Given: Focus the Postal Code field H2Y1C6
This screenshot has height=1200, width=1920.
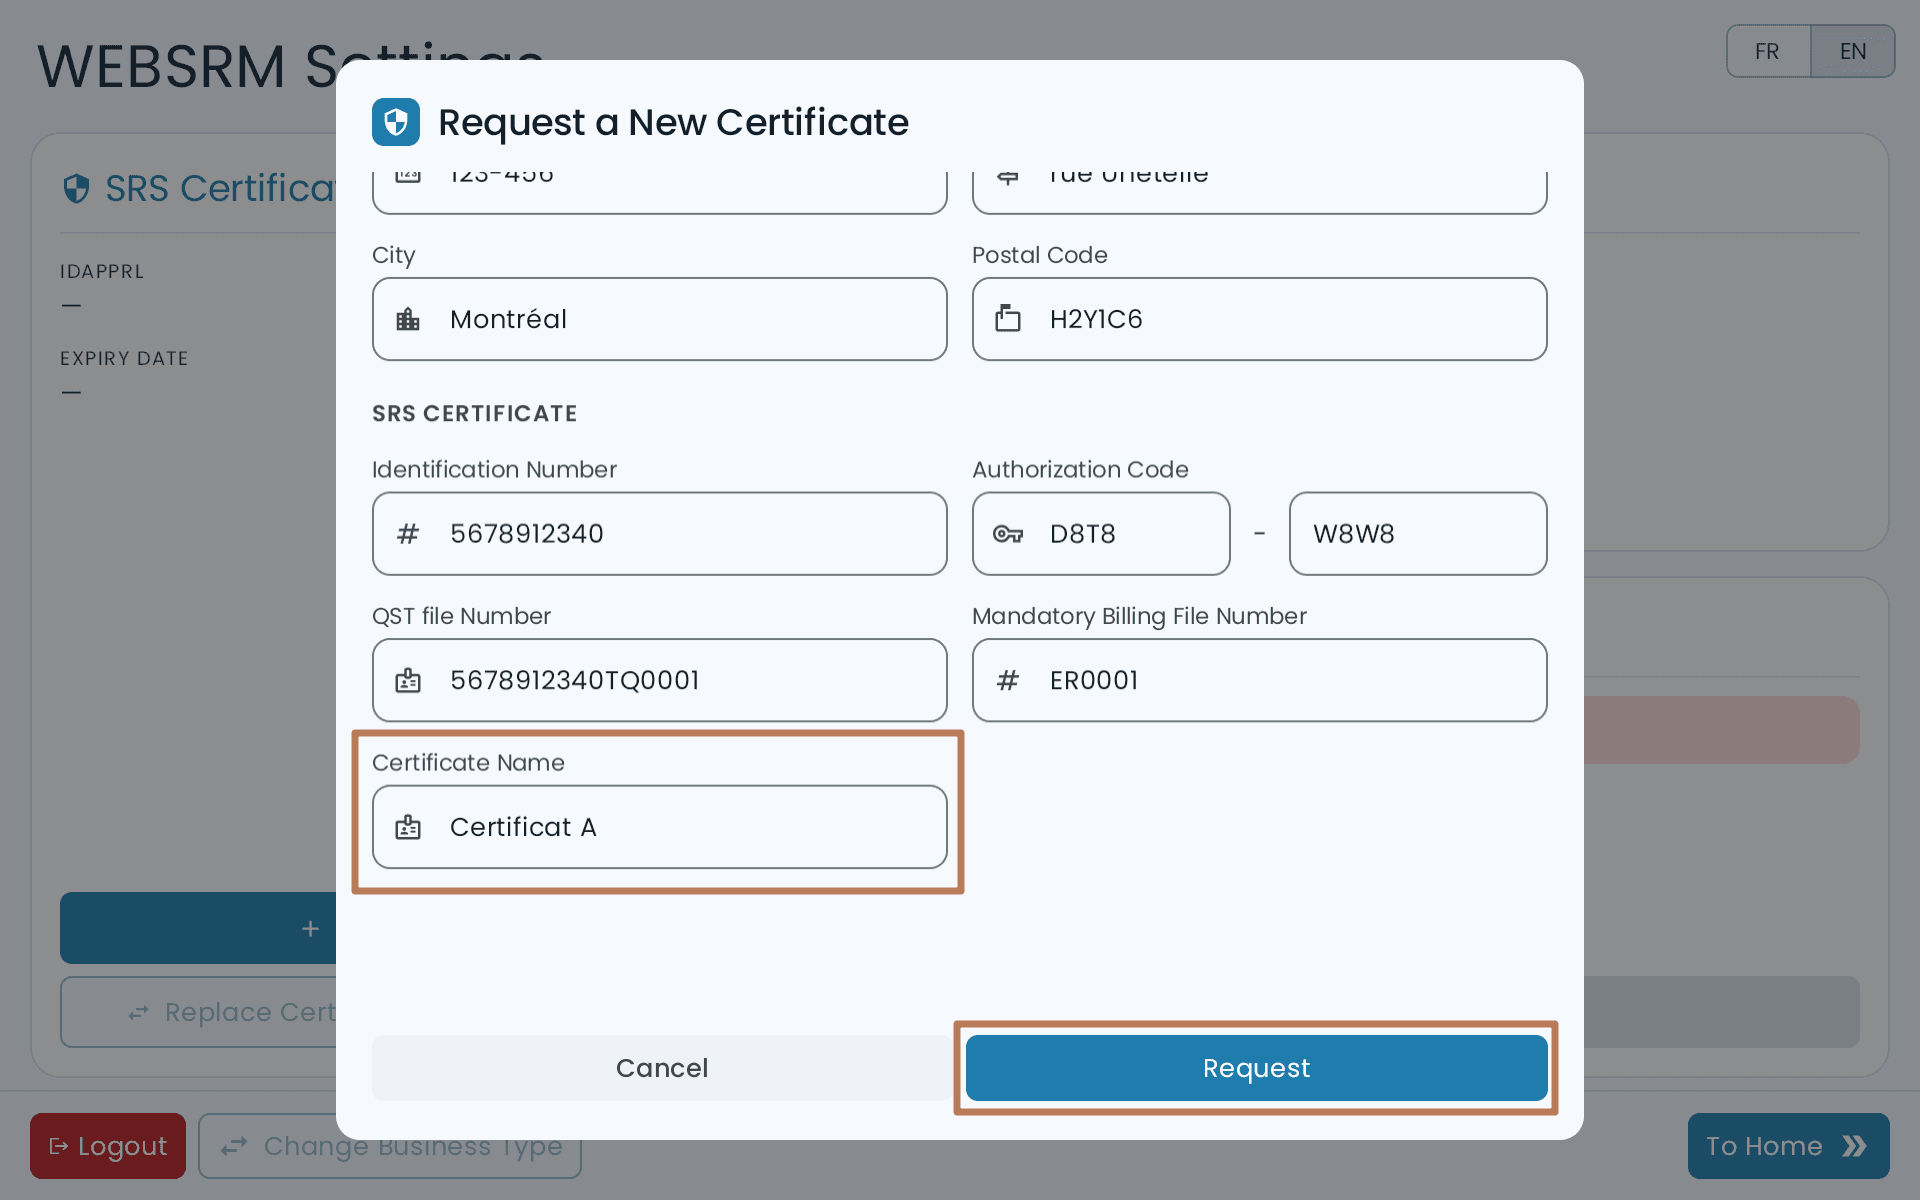Looking at the screenshot, I should point(1260,319).
